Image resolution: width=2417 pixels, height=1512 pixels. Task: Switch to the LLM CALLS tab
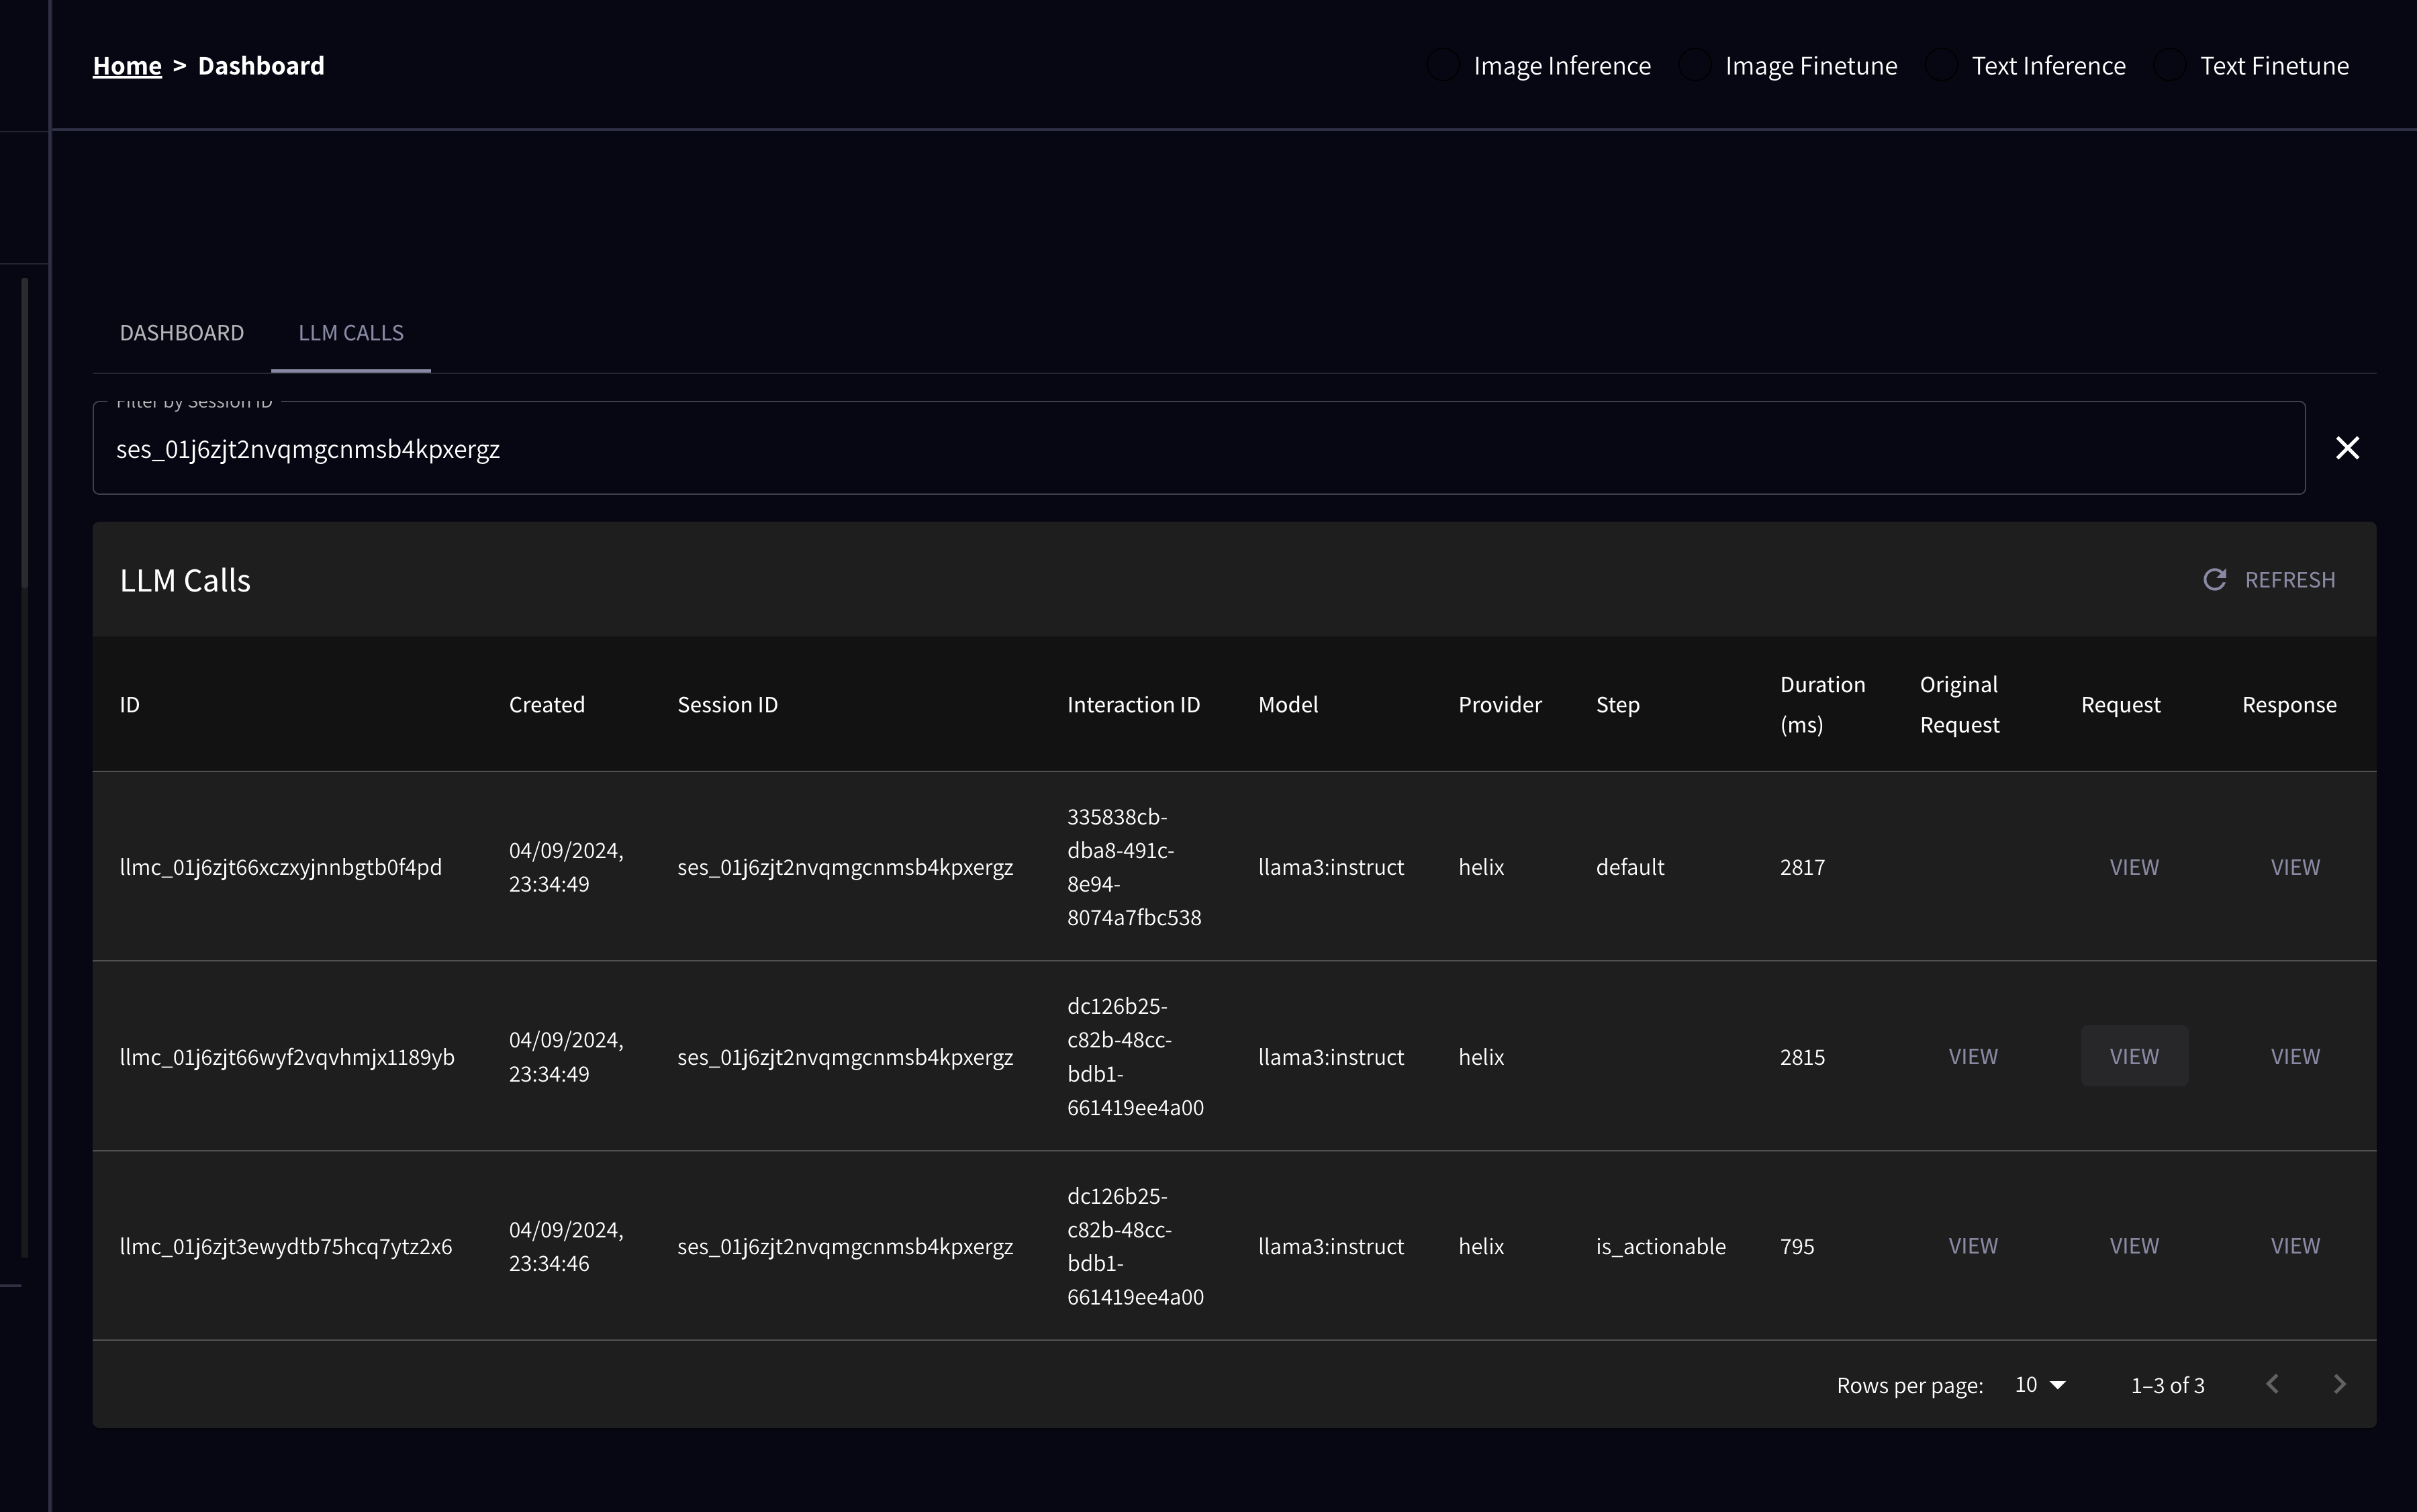click(351, 333)
